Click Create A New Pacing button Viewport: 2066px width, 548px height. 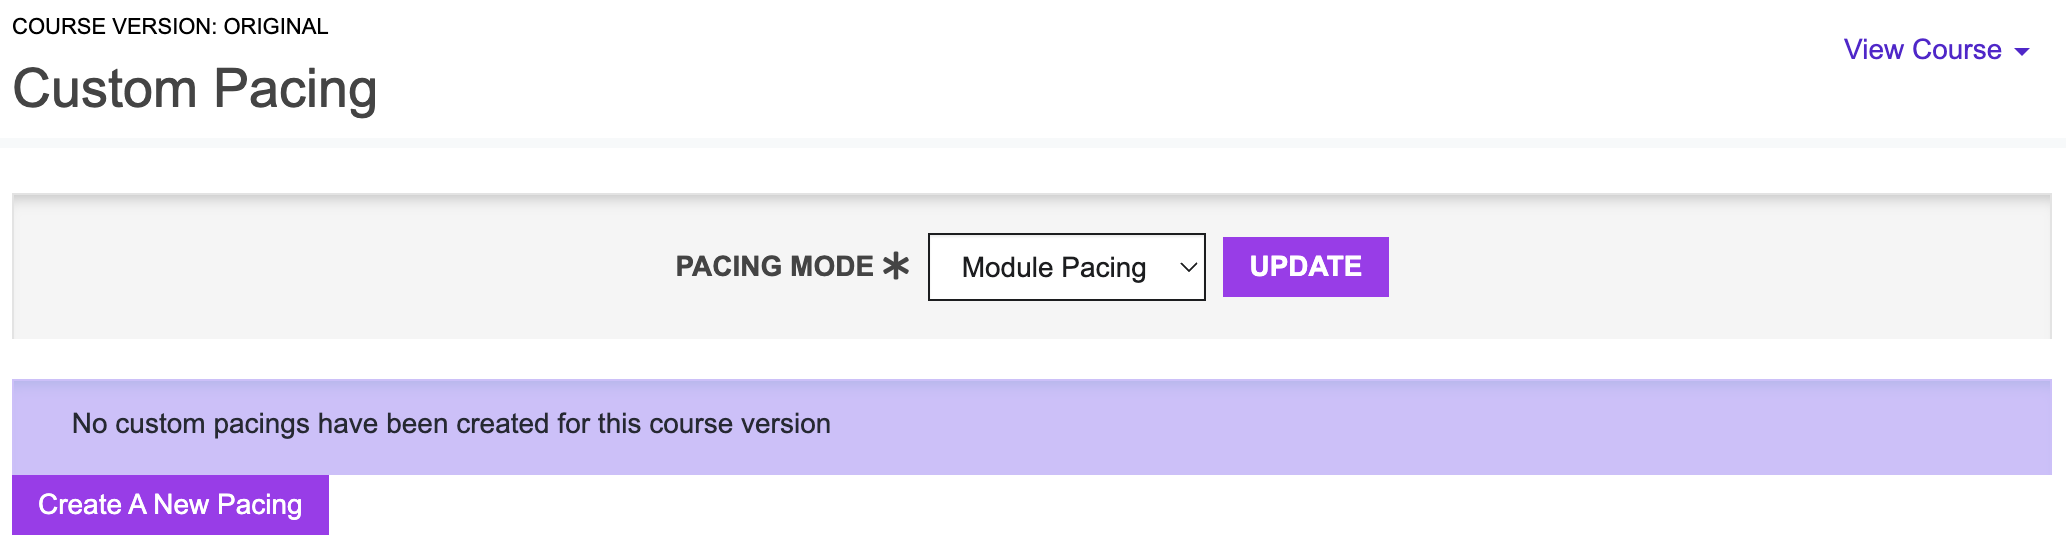tap(170, 505)
